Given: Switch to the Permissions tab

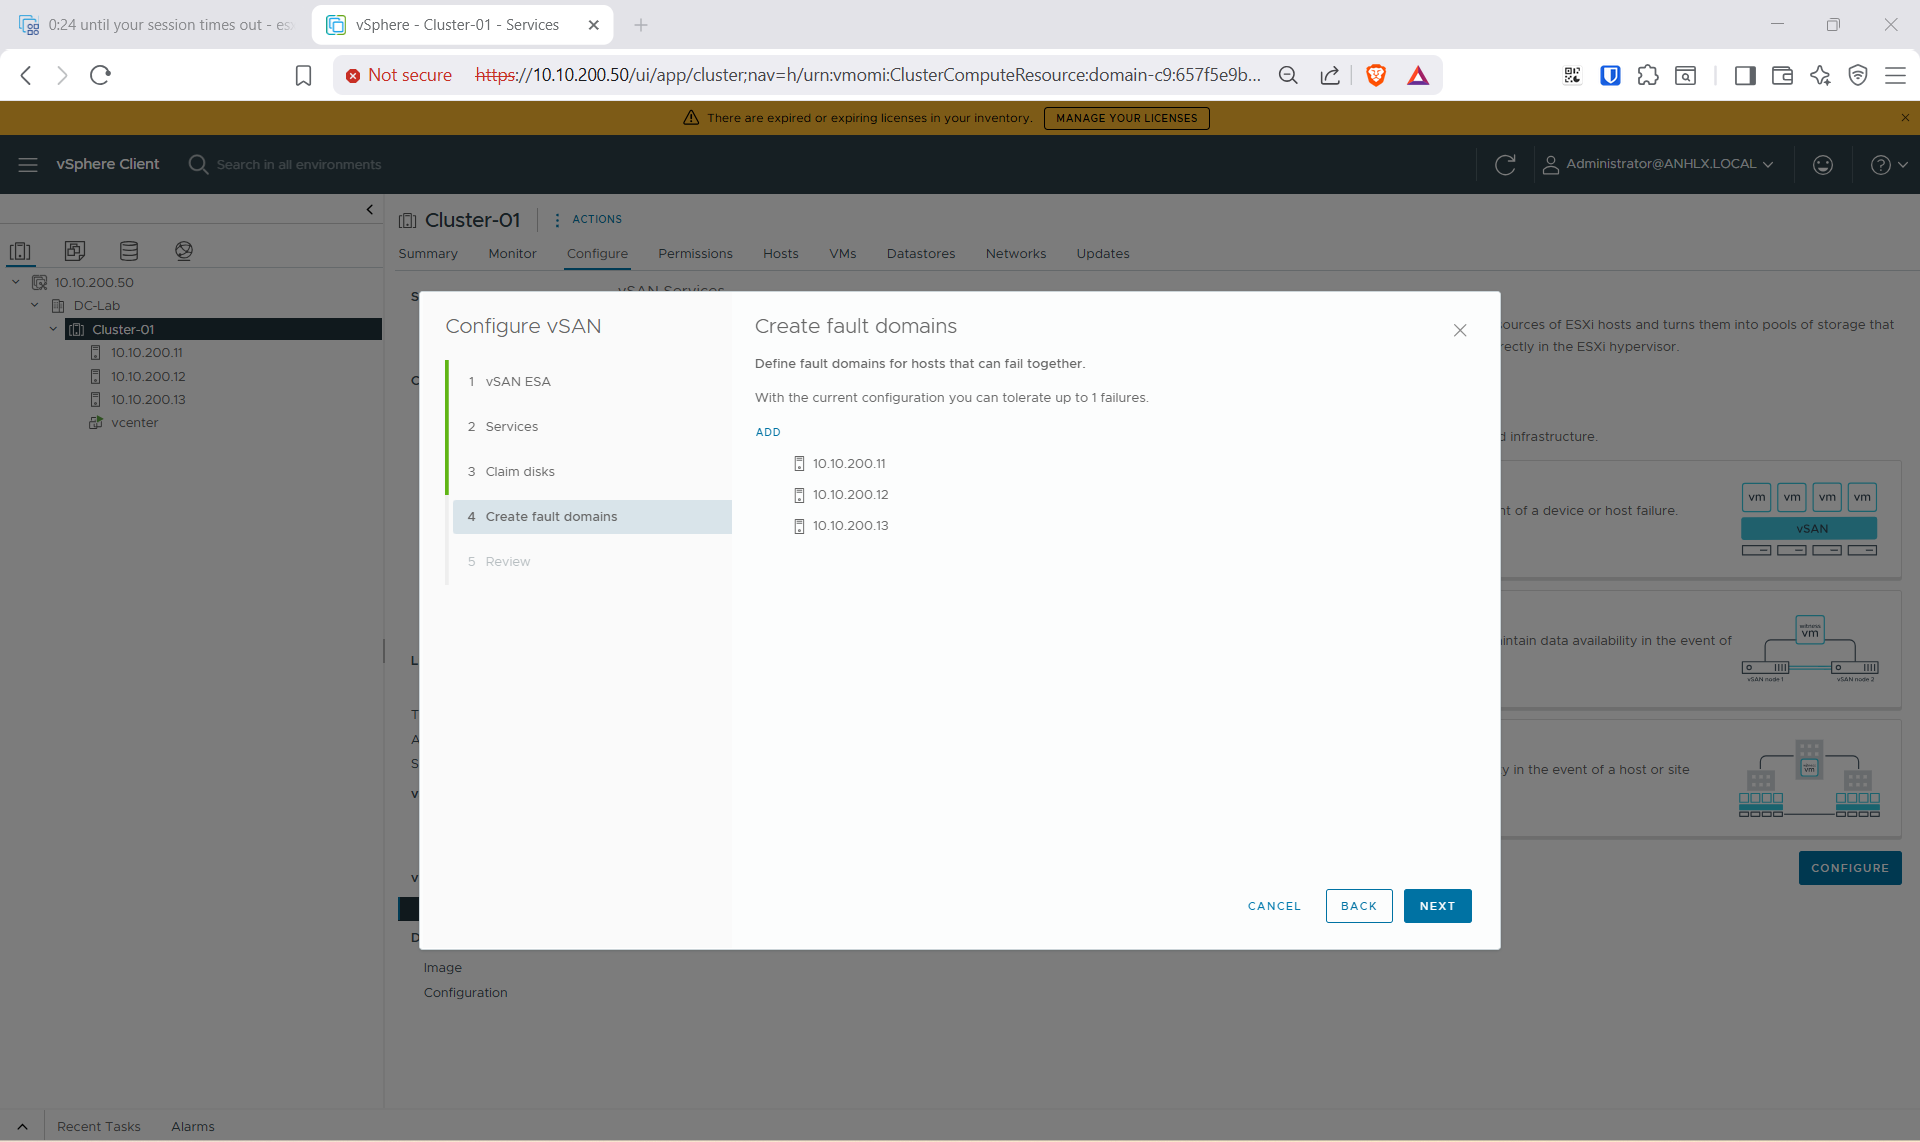Looking at the screenshot, I should [695, 254].
